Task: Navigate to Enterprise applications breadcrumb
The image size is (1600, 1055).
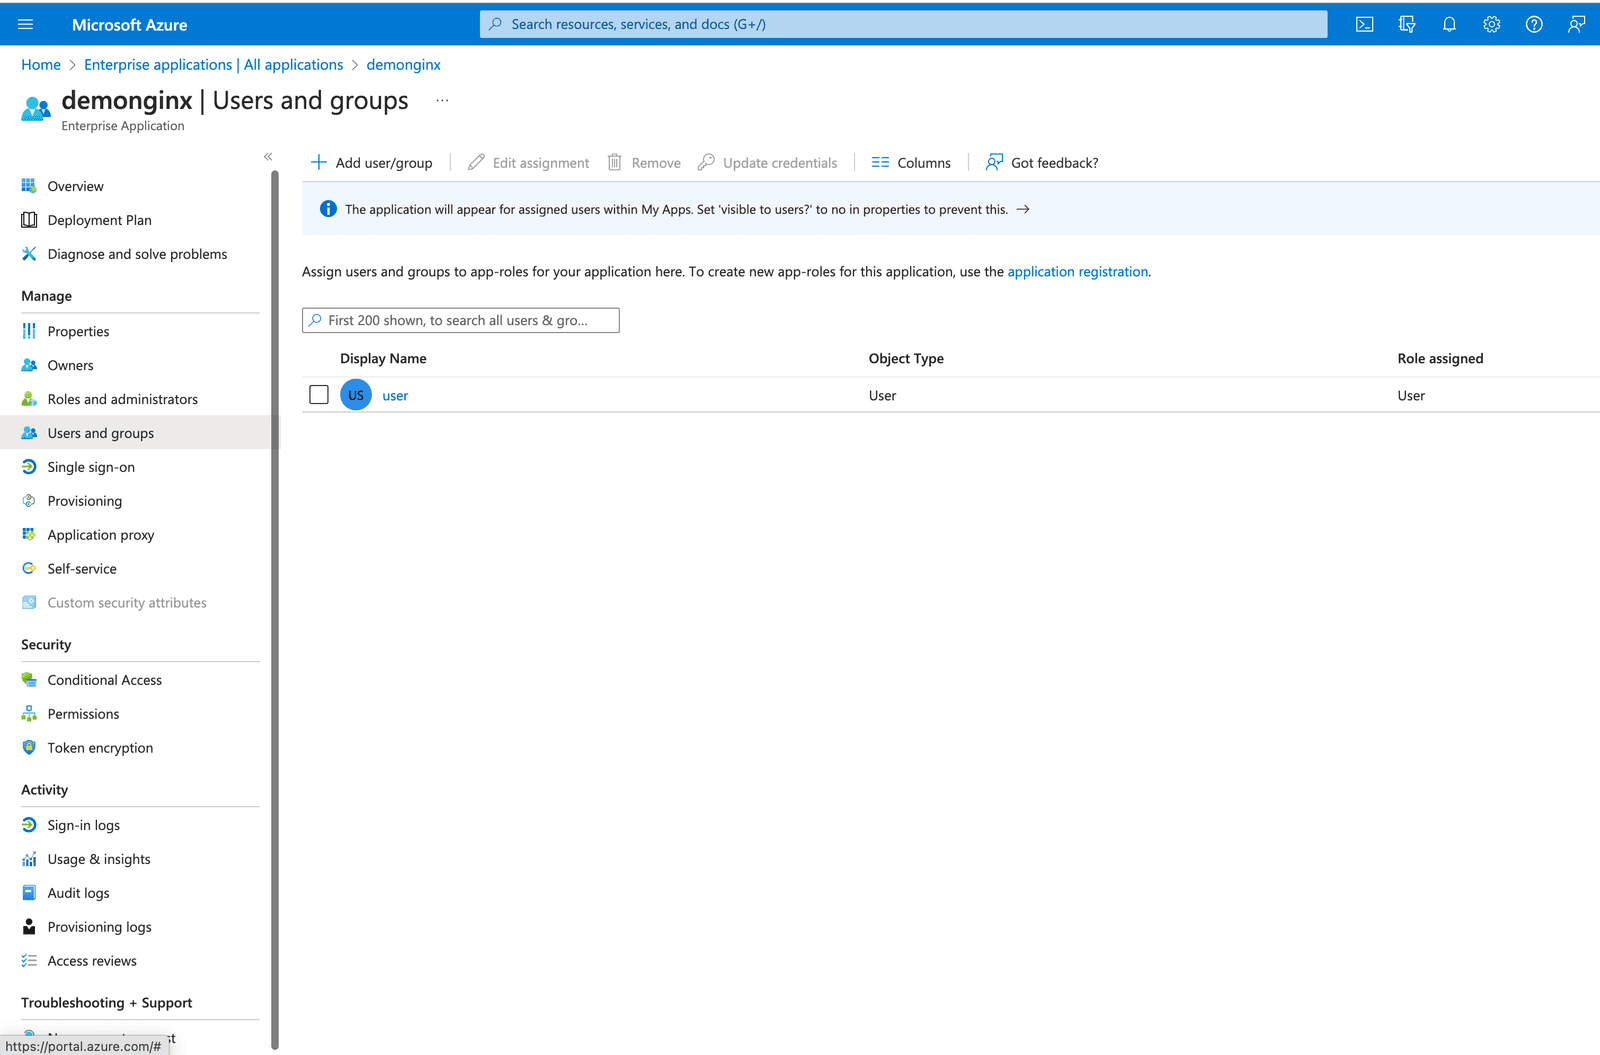Action: click(213, 65)
